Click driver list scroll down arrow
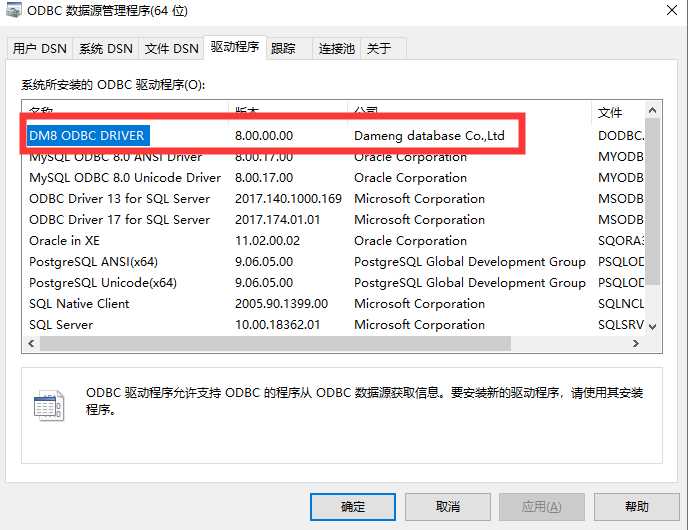Screen dimensions: 688x530 652,326
